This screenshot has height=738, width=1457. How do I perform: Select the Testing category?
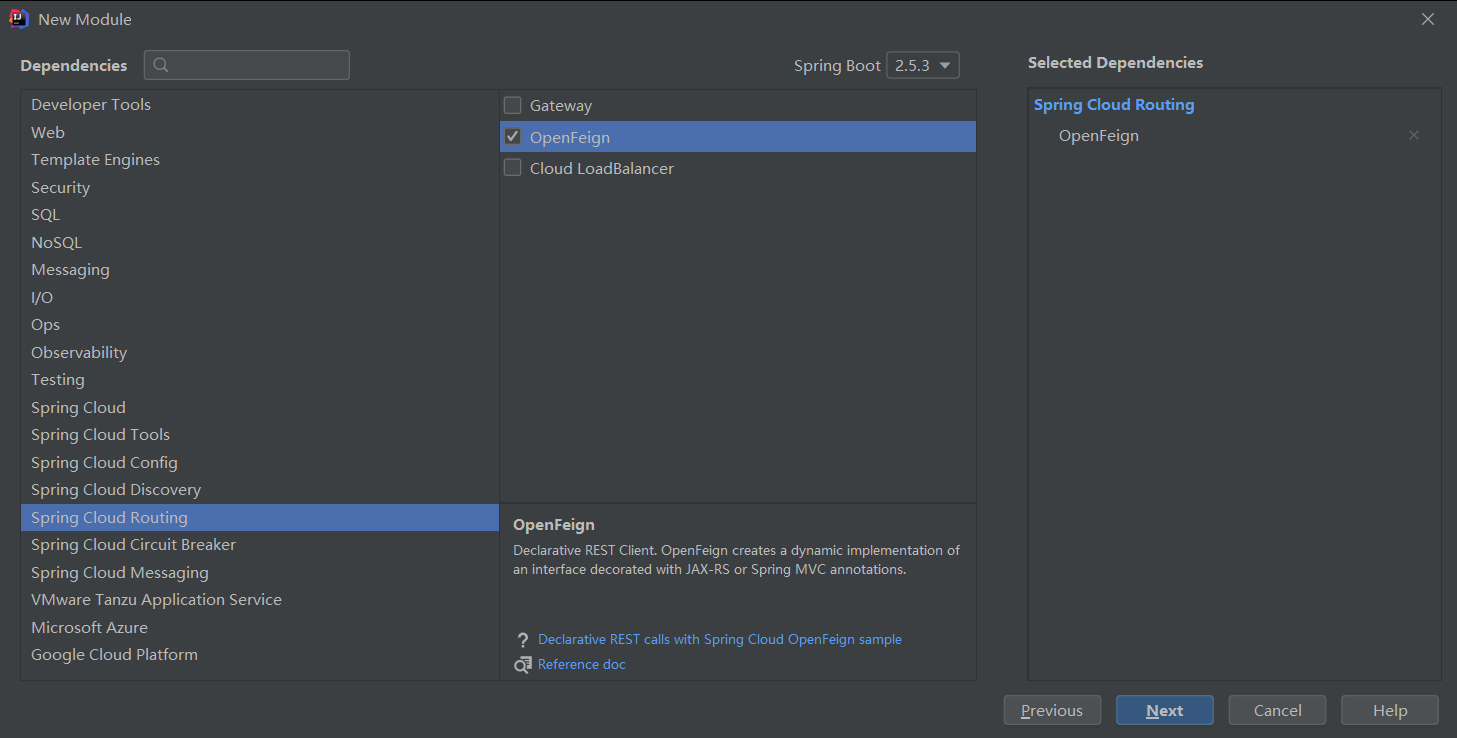coord(260,379)
